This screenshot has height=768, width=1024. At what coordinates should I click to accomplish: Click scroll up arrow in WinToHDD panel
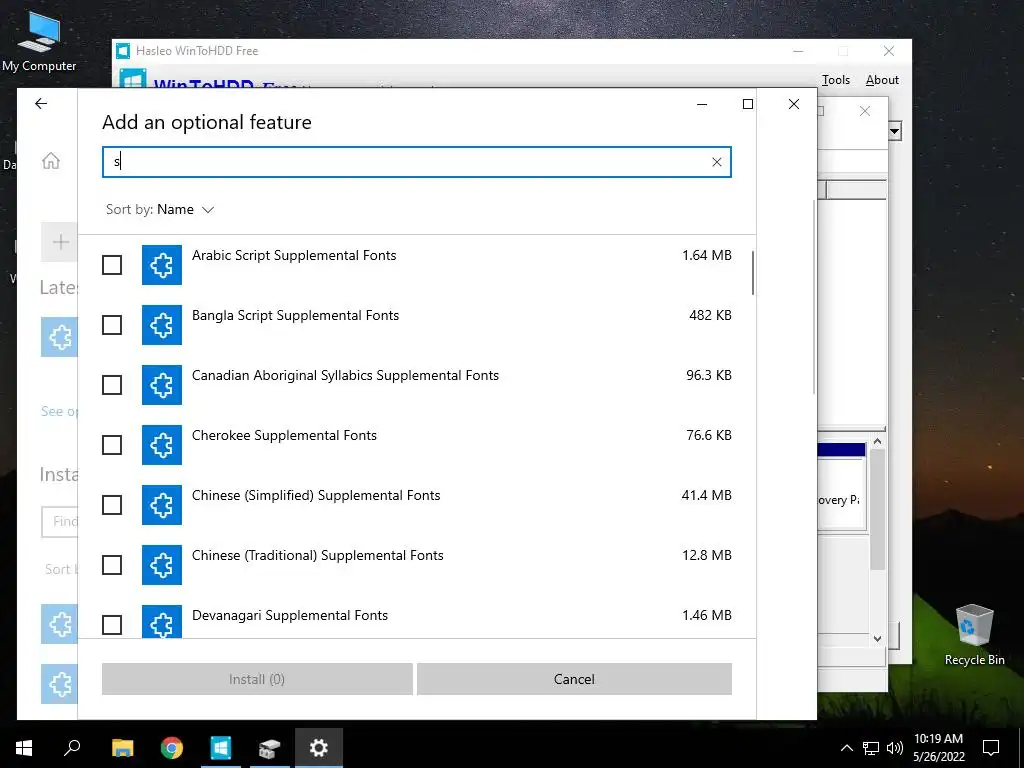pos(878,441)
